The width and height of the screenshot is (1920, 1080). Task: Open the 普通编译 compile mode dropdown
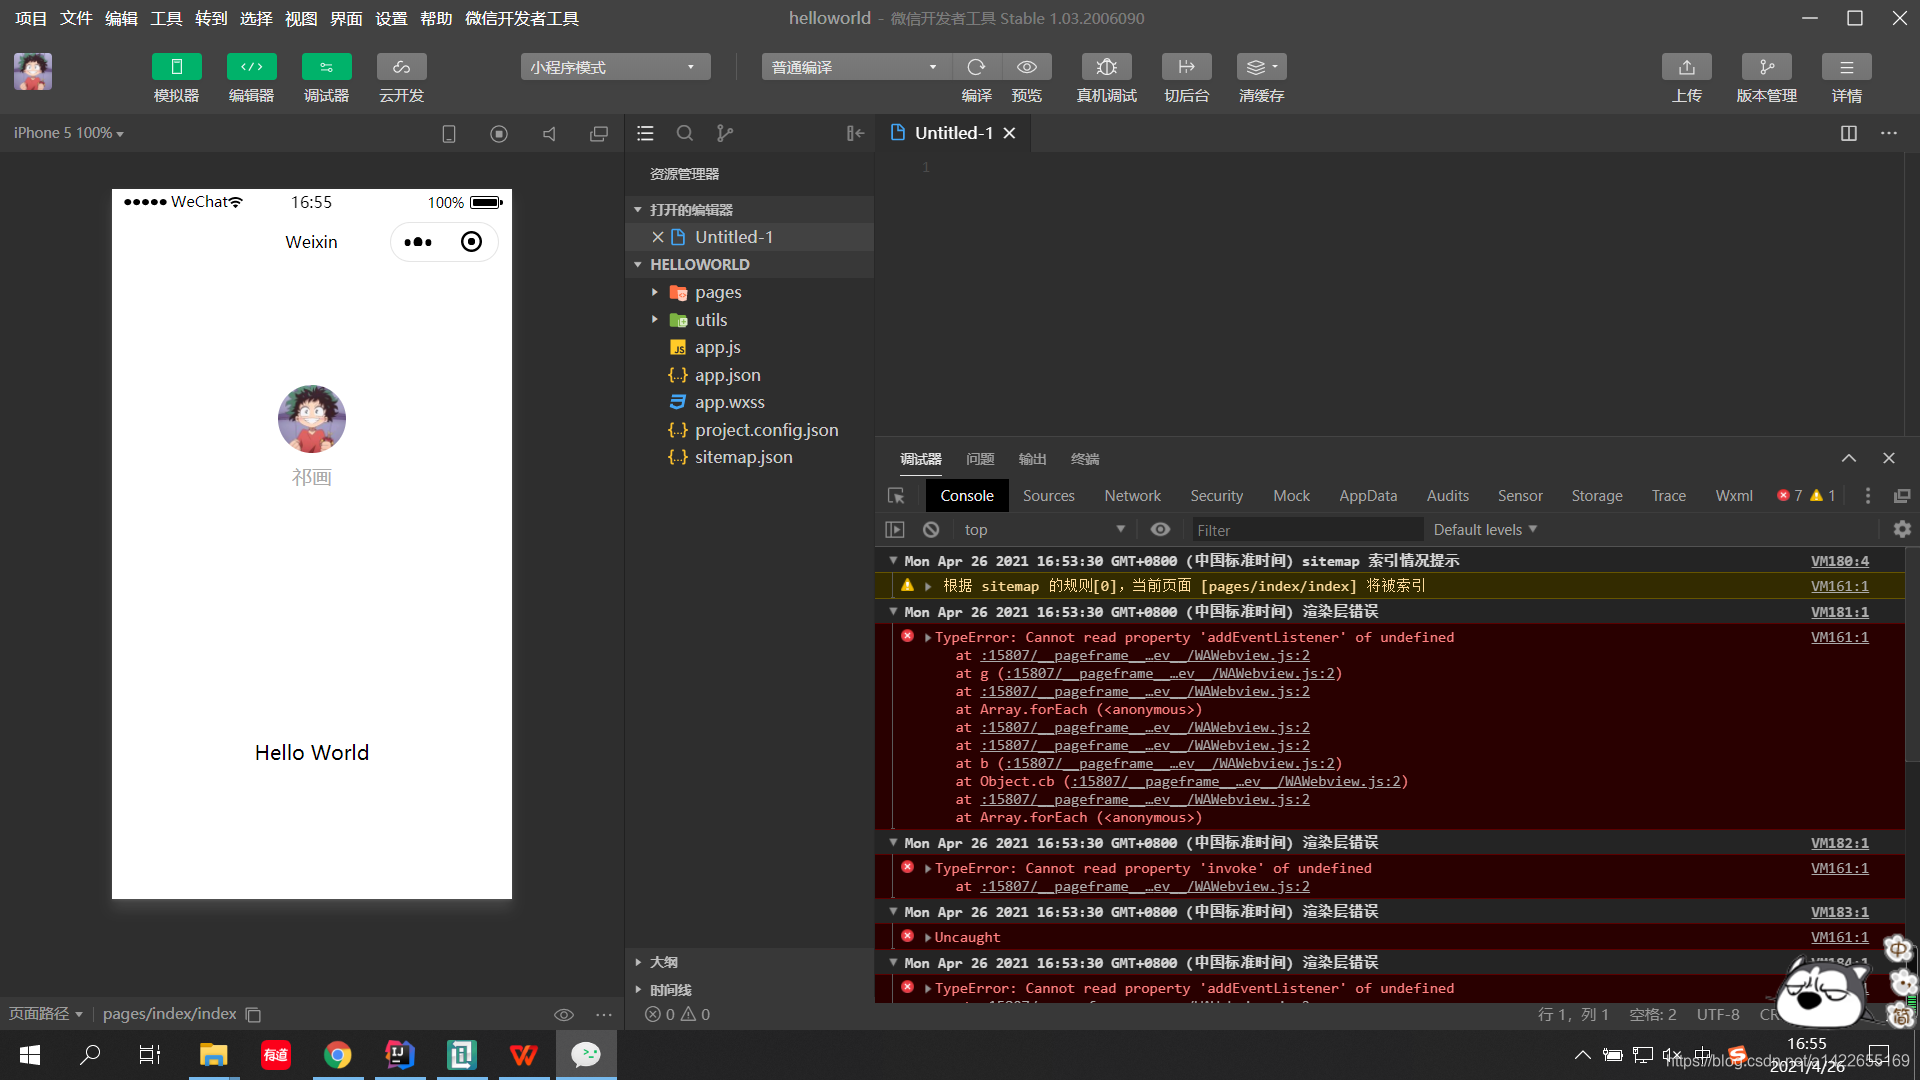click(x=855, y=67)
